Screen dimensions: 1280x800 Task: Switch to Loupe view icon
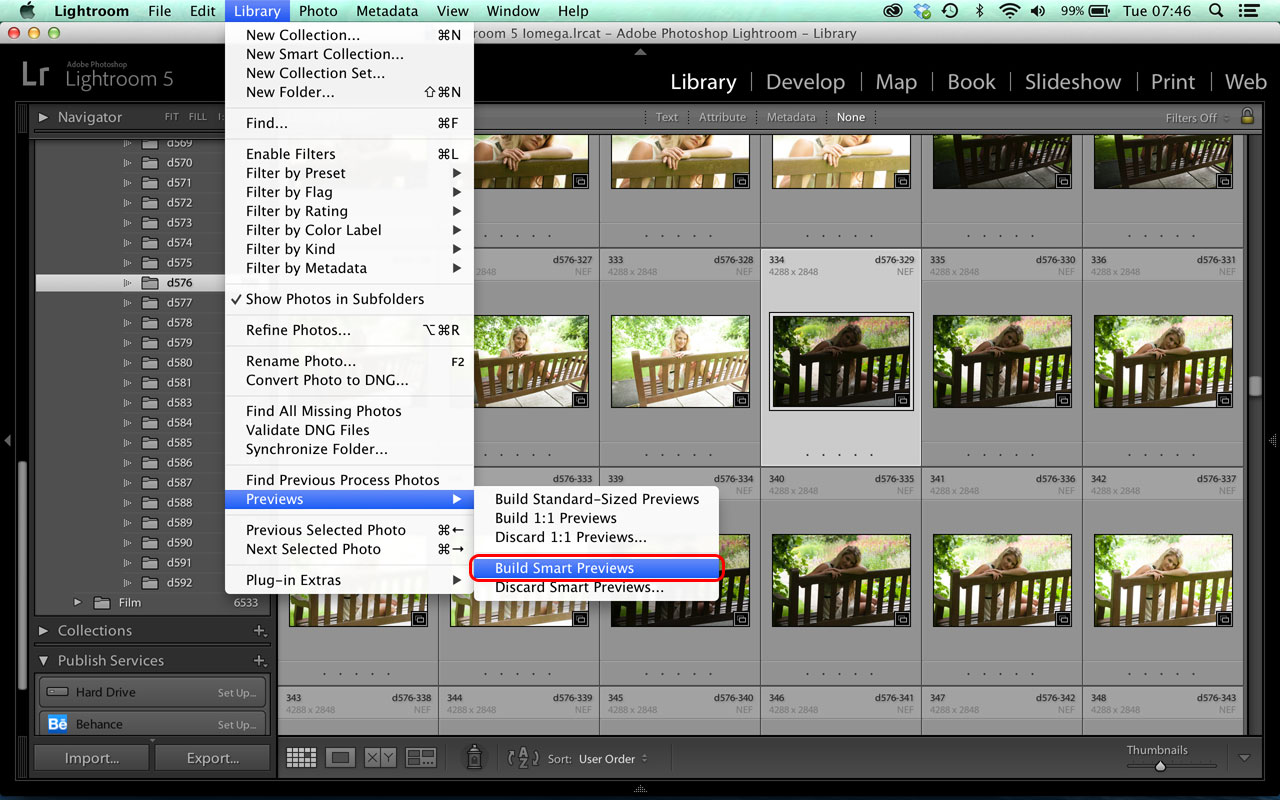(340, 758)
